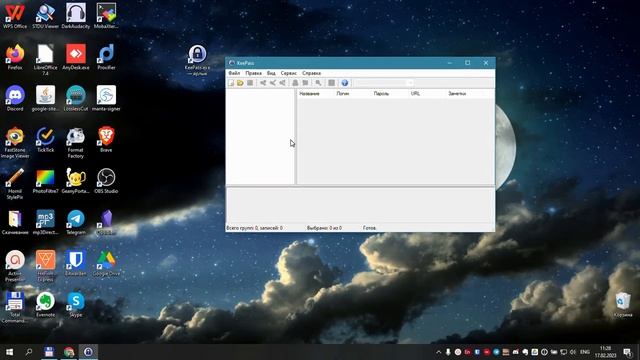The height and width of the screenshot is (360, 640).
Task: Open the quick search combo box arrow
Action: click(x=410, y=83)
